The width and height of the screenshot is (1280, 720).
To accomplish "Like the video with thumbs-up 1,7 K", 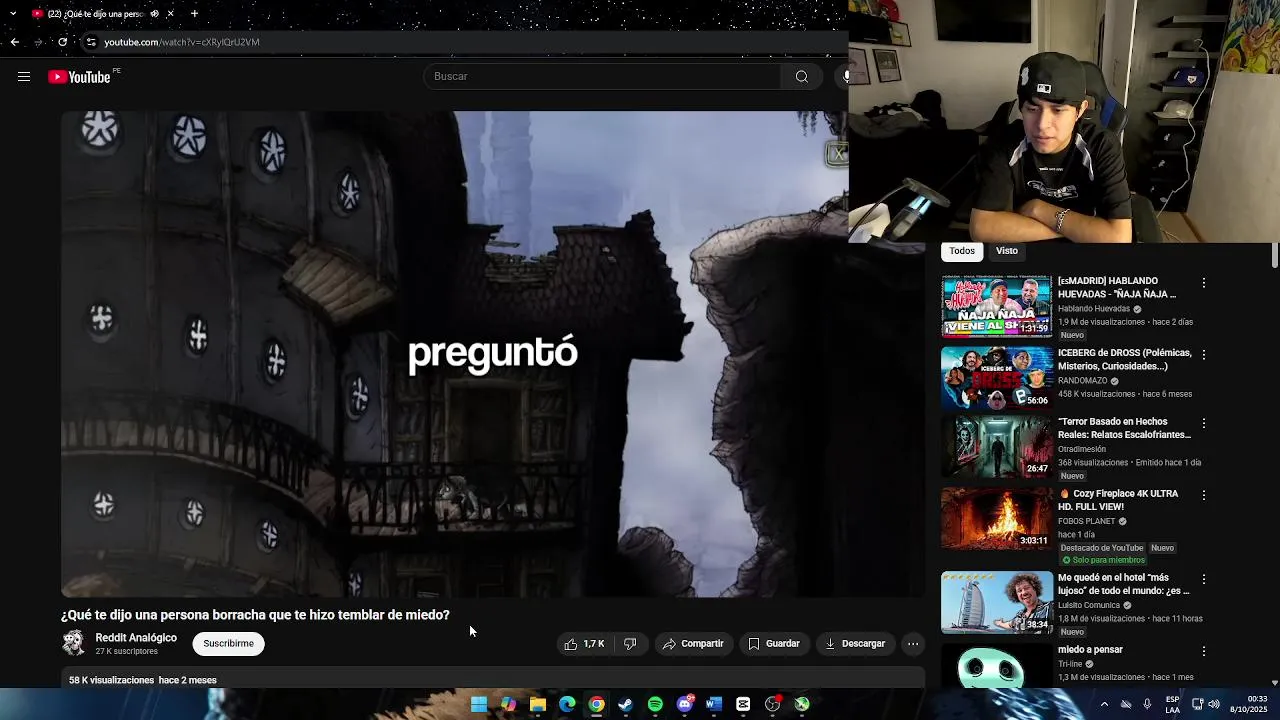I will tap(584, 644).
